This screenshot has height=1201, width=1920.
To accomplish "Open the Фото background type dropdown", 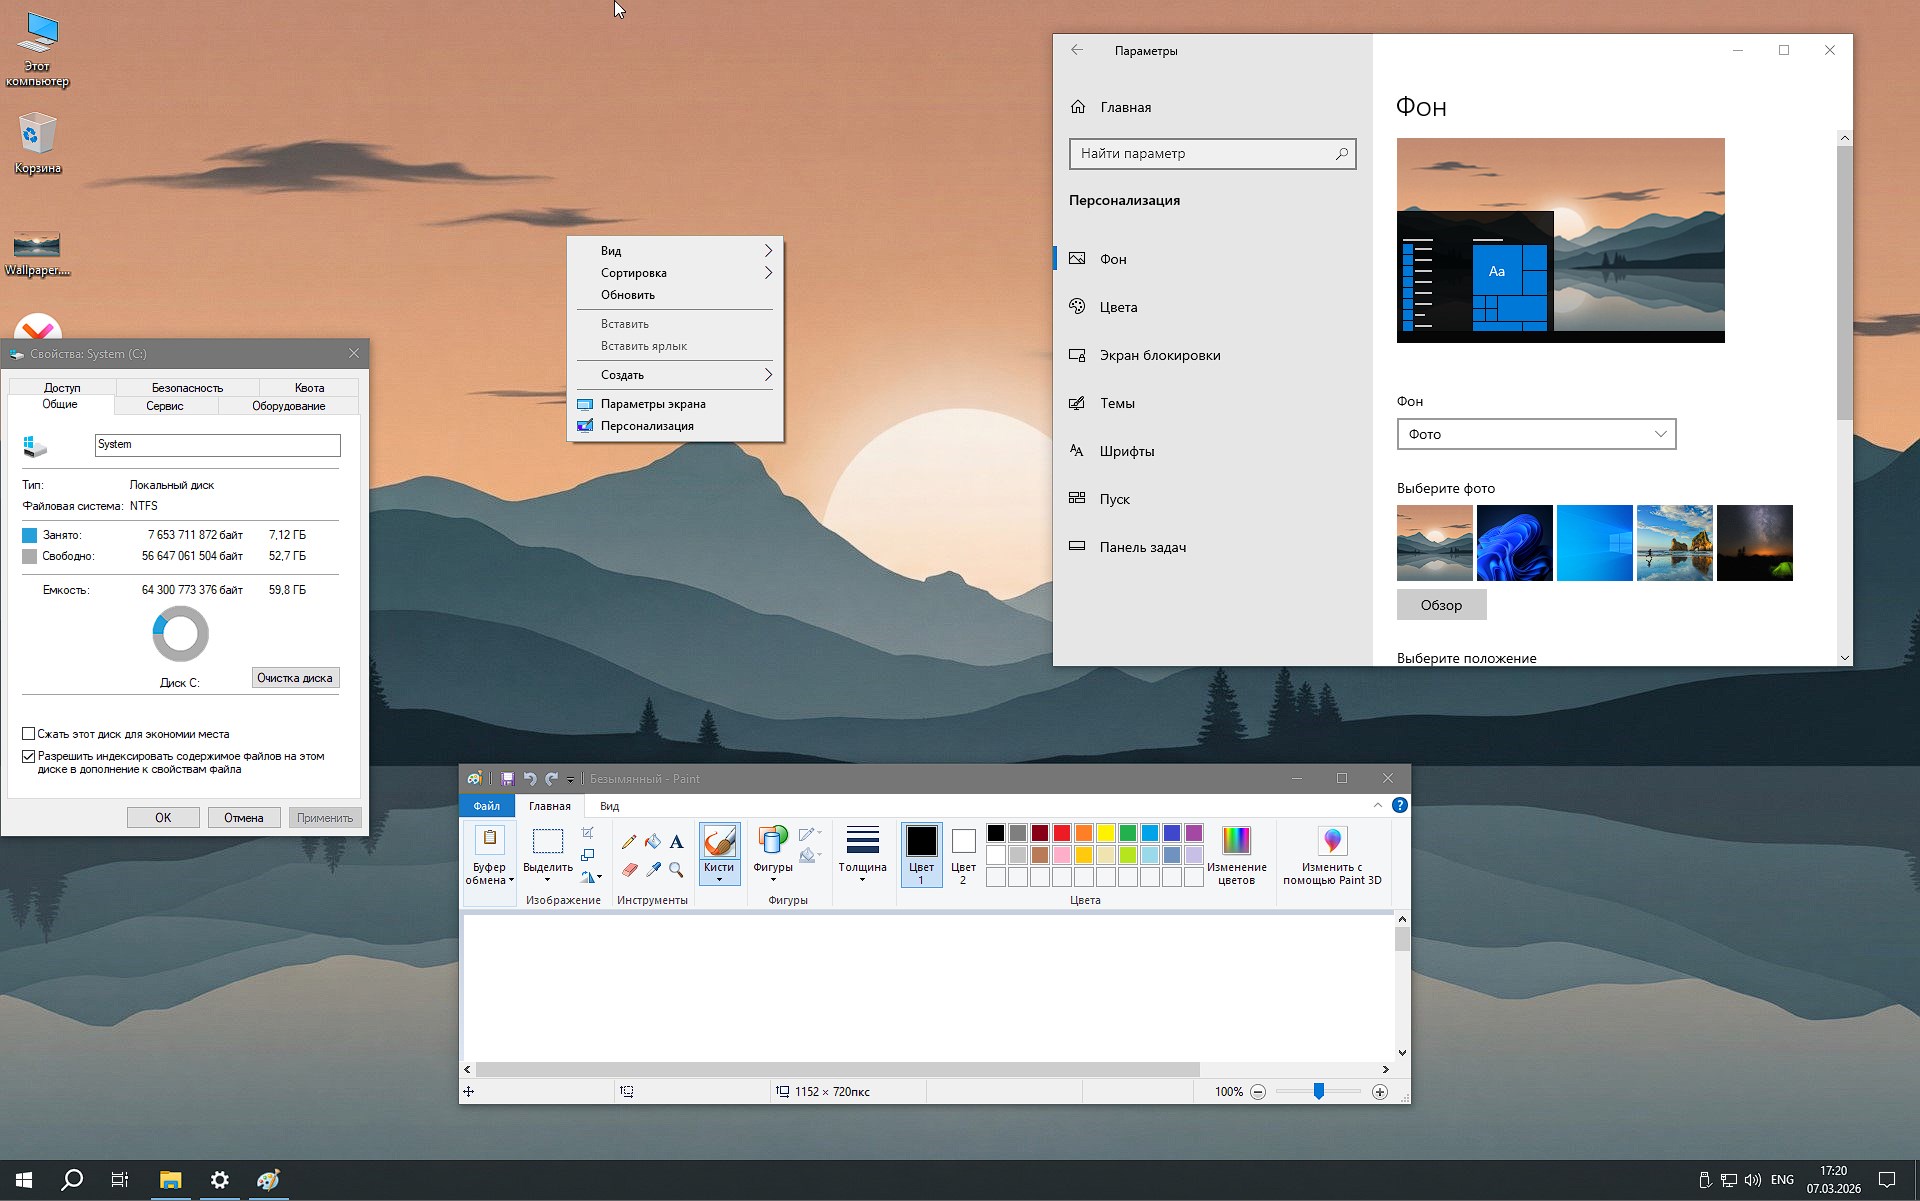I will coord(1535,434).
